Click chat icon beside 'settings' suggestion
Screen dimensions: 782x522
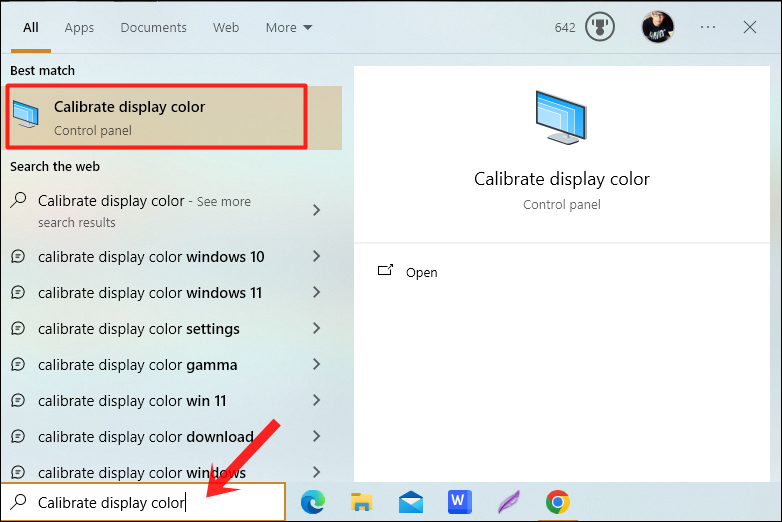[x=18, y=329]
